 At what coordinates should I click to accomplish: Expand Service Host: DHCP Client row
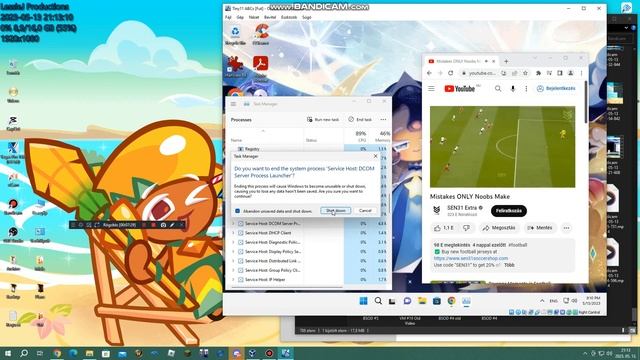point(233,233)
